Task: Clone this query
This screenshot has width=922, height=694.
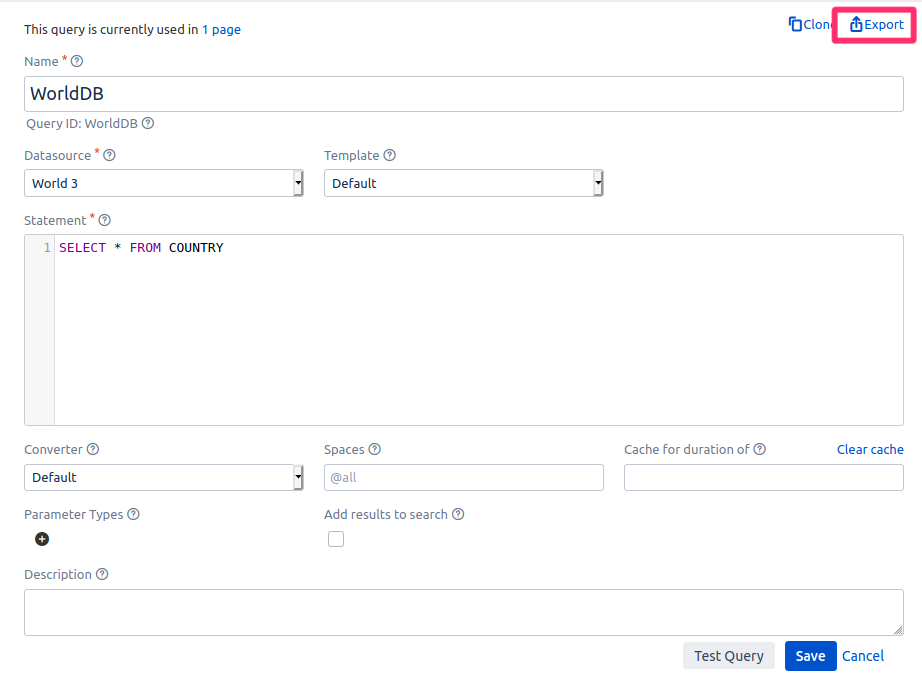Action: pos(811,25)
